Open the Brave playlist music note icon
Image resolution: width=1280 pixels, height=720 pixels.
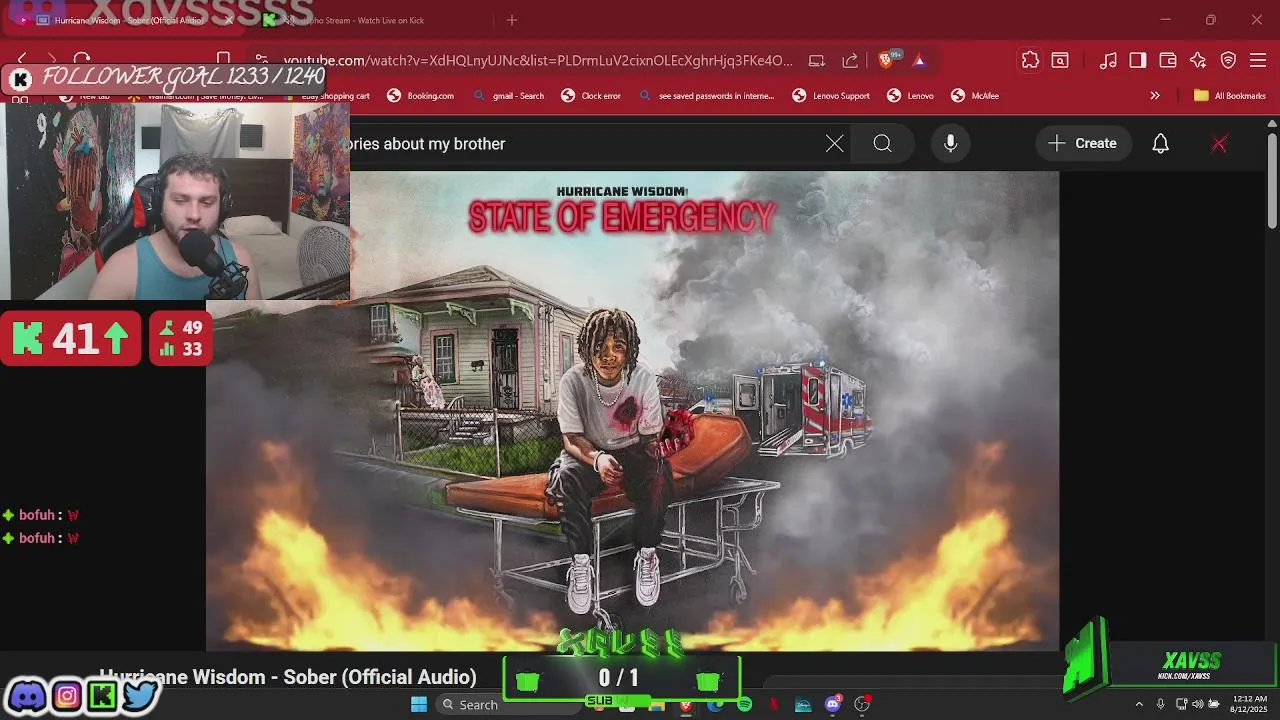1108,60
